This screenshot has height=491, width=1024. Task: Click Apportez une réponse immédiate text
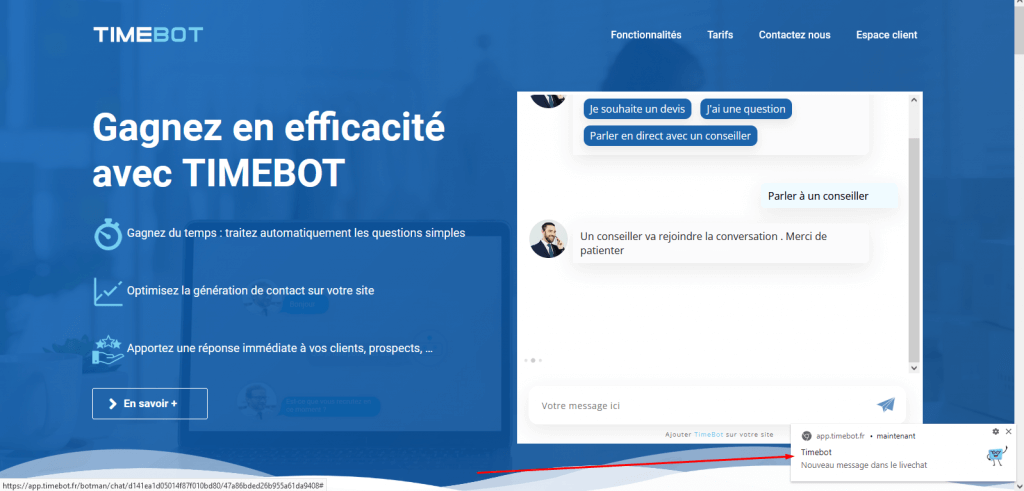tap(280, 348)
